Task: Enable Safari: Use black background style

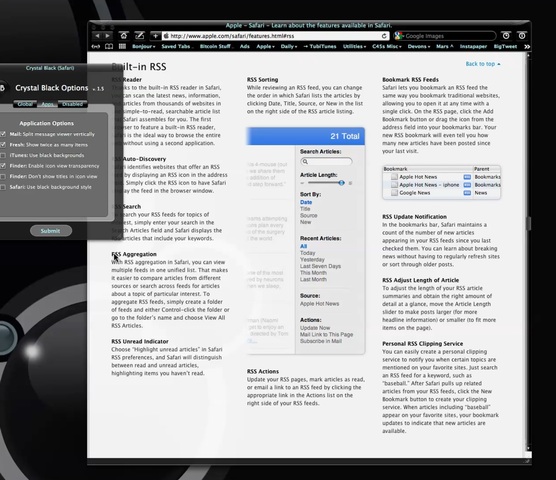Action: click(x=3, y=187)
